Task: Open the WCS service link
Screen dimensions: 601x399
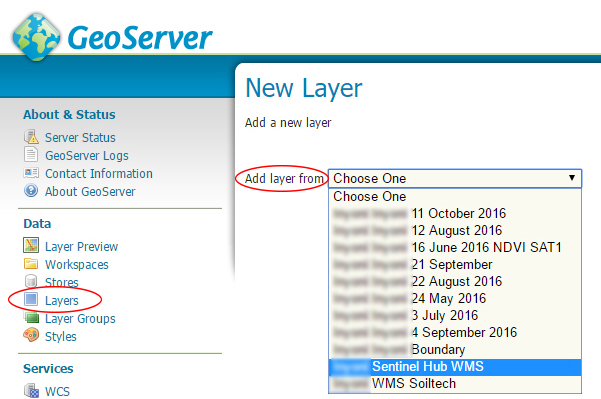Action: point(57,392)
